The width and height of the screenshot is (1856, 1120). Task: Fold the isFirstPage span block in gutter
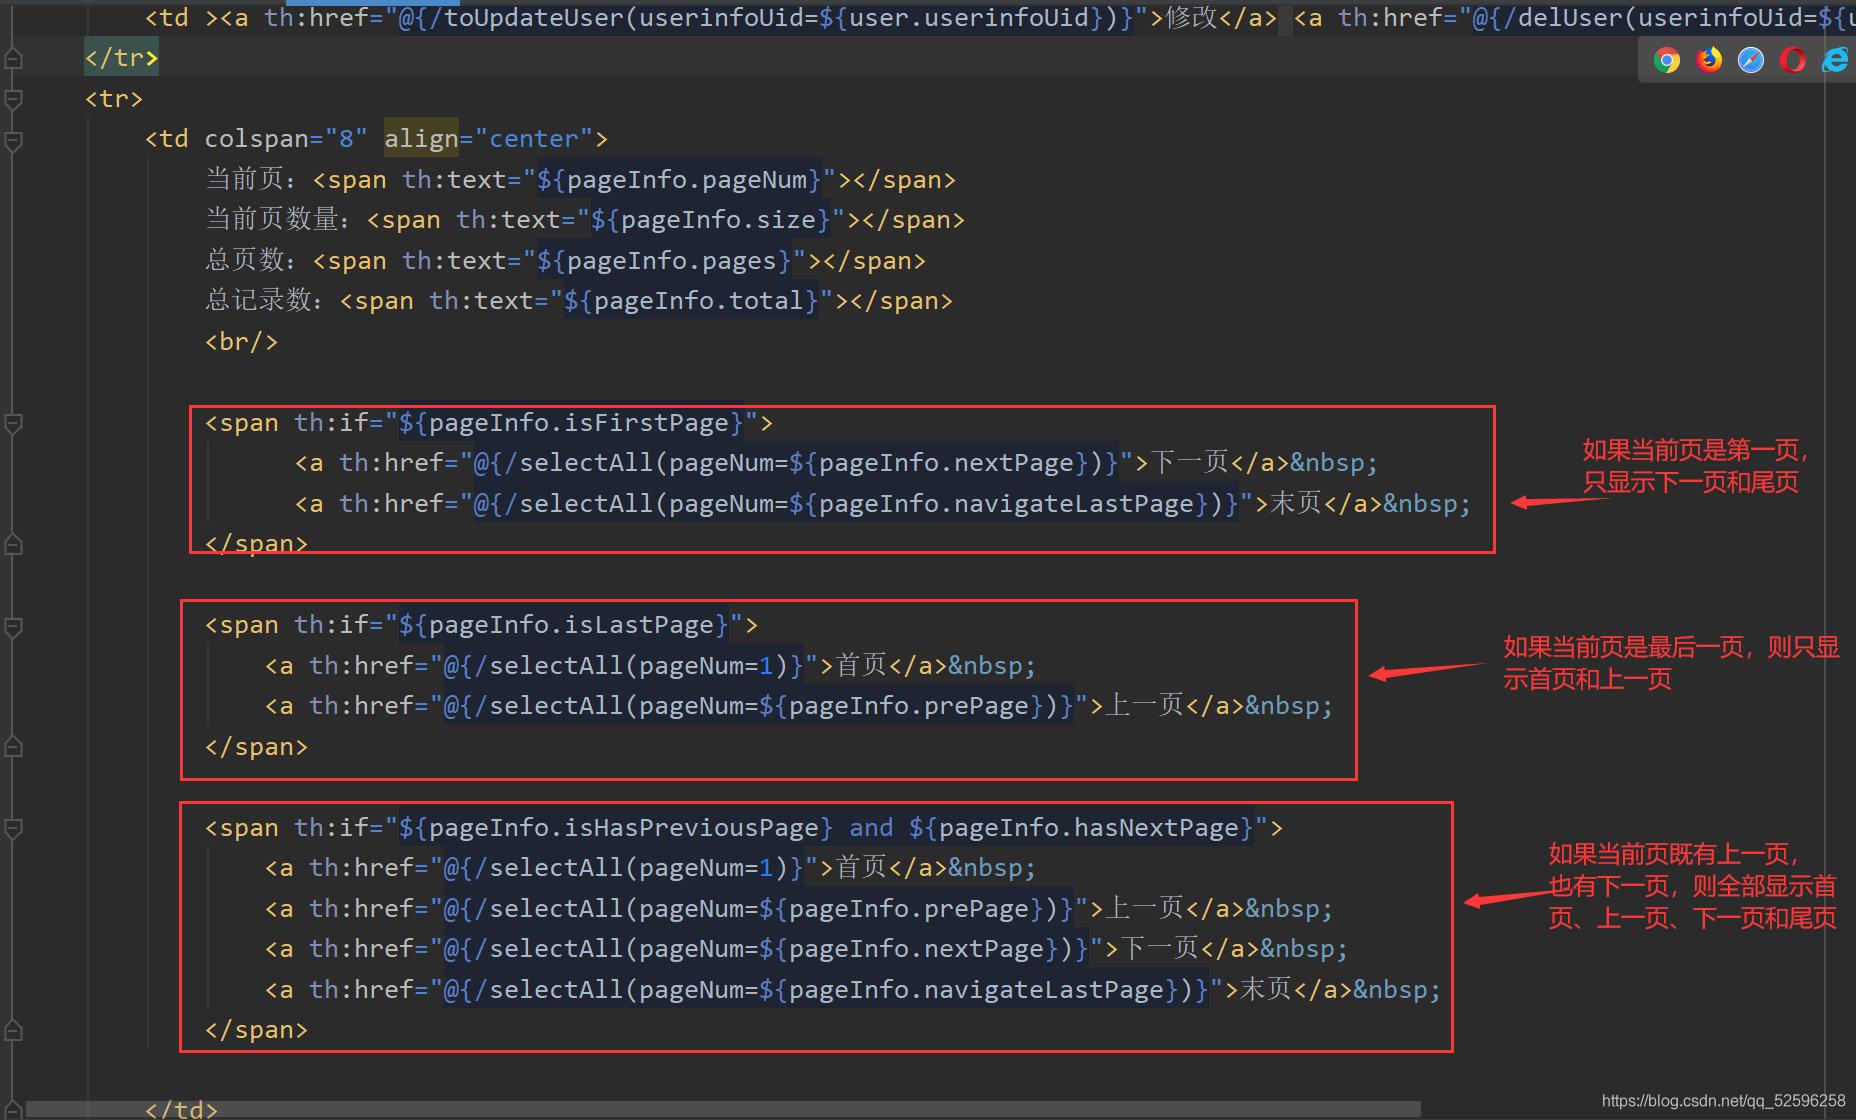(14, 423)
